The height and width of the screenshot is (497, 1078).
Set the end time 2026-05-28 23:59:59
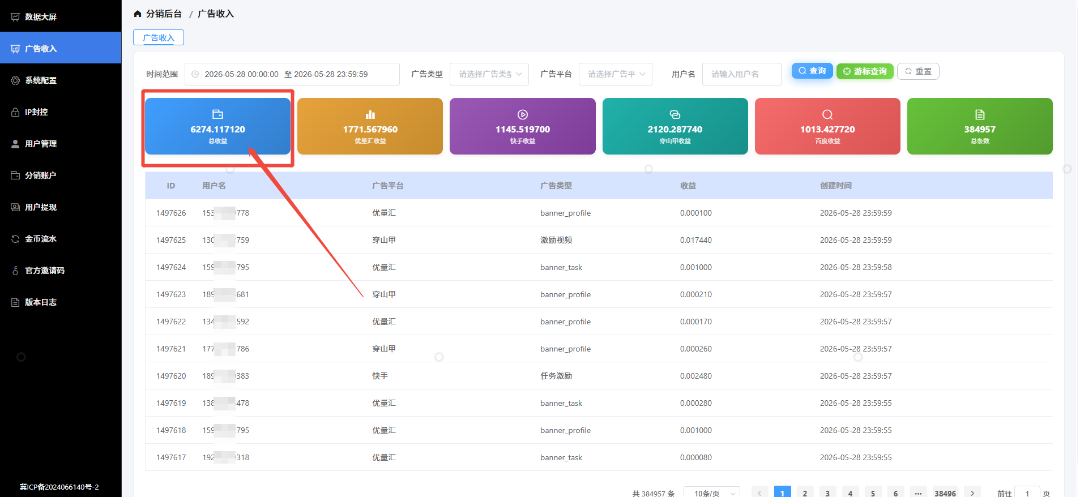[x=331, y=74]
